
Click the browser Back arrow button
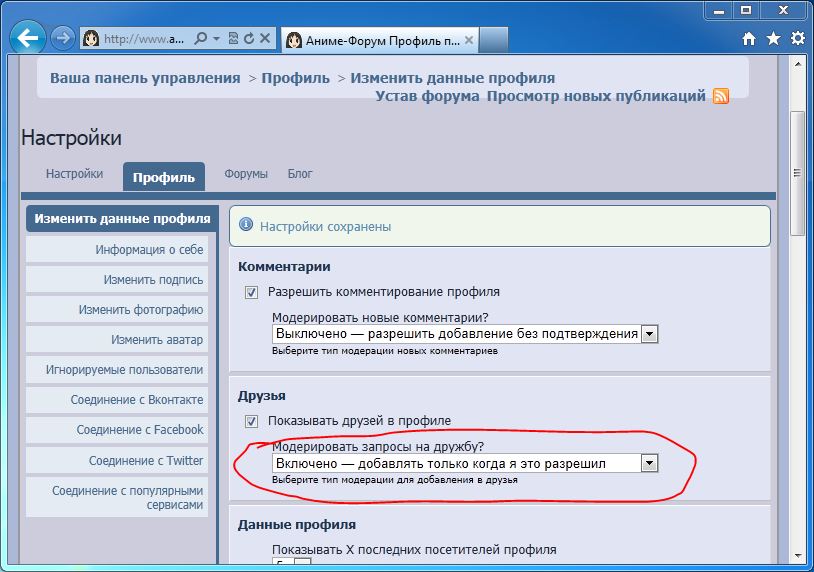[28, 39]
